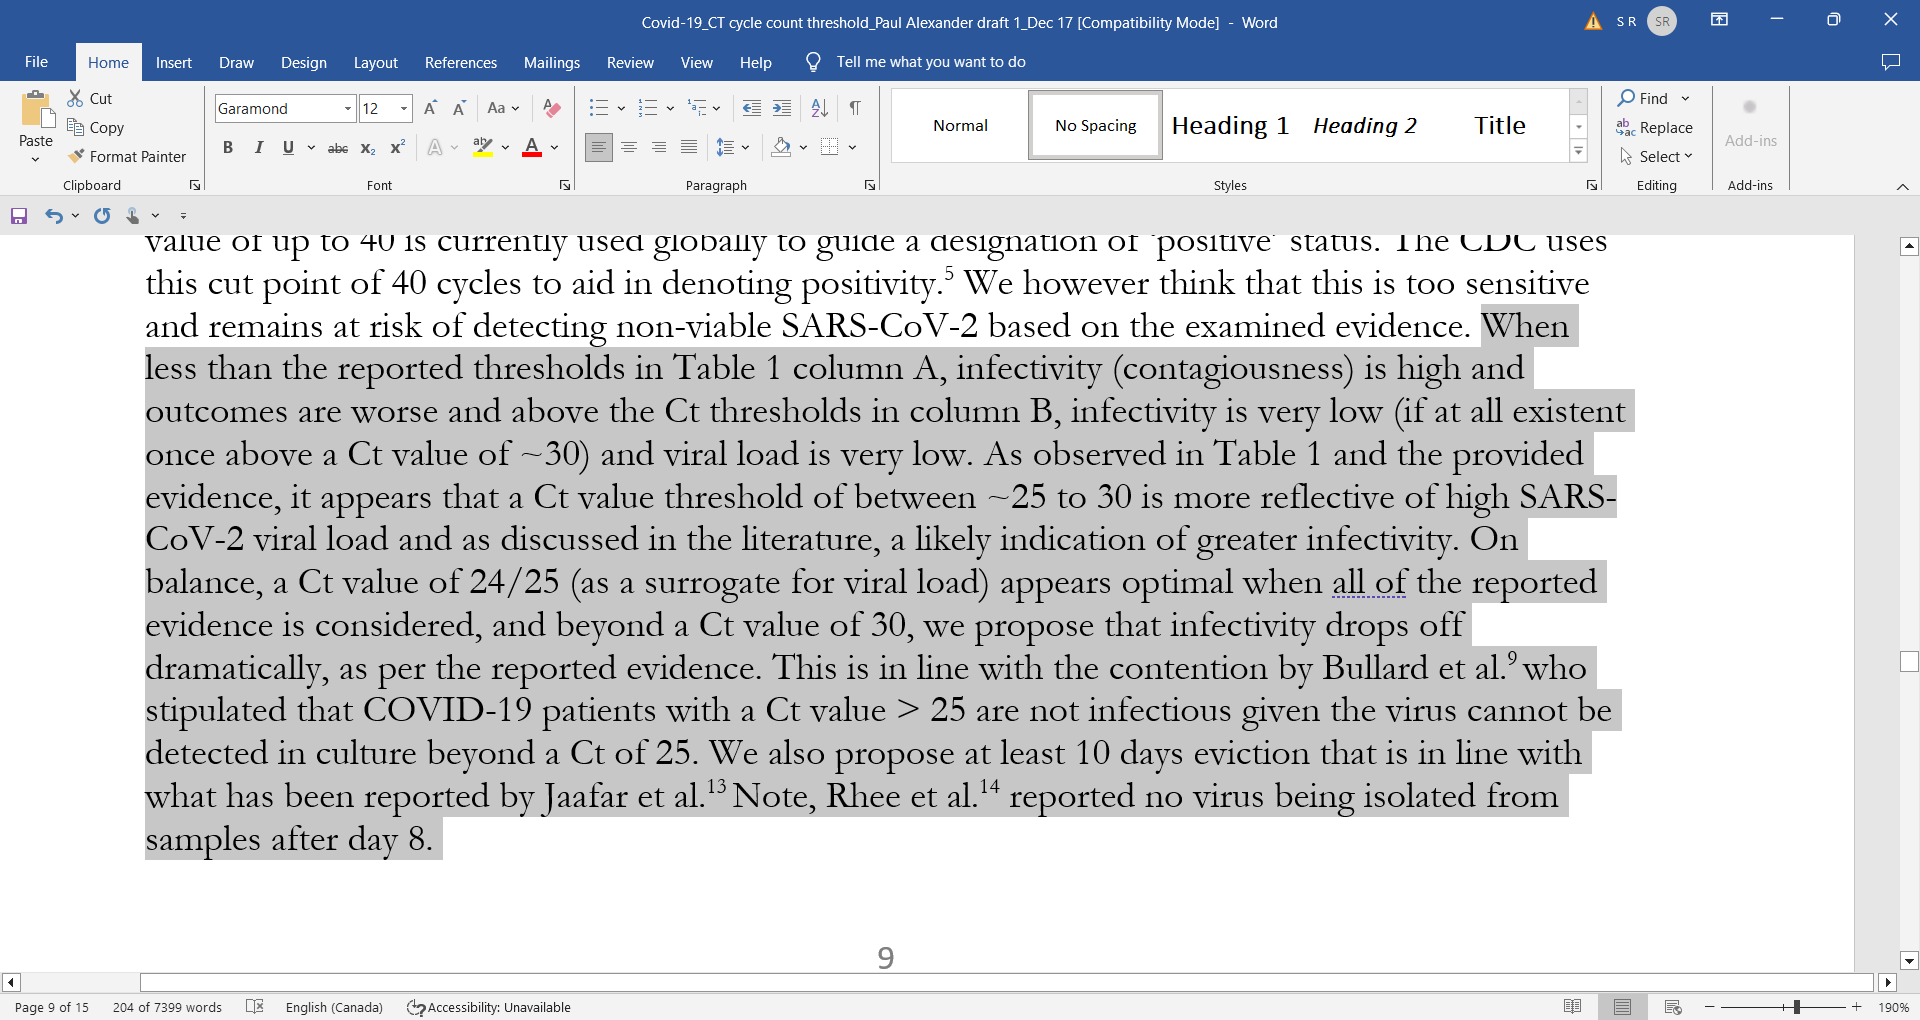Image resolution: width=1920 pixels, height=1020 pixels.
Task: Open the shading color dropdown arrow
Action: click(x=803, y=148)
